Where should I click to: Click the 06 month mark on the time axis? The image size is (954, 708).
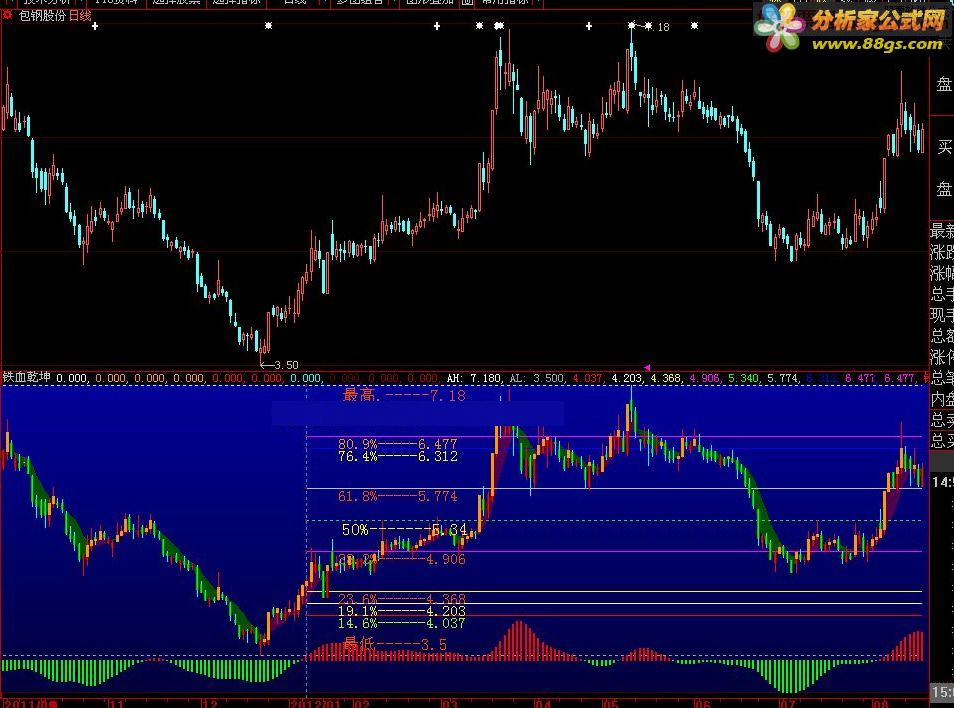702,703
